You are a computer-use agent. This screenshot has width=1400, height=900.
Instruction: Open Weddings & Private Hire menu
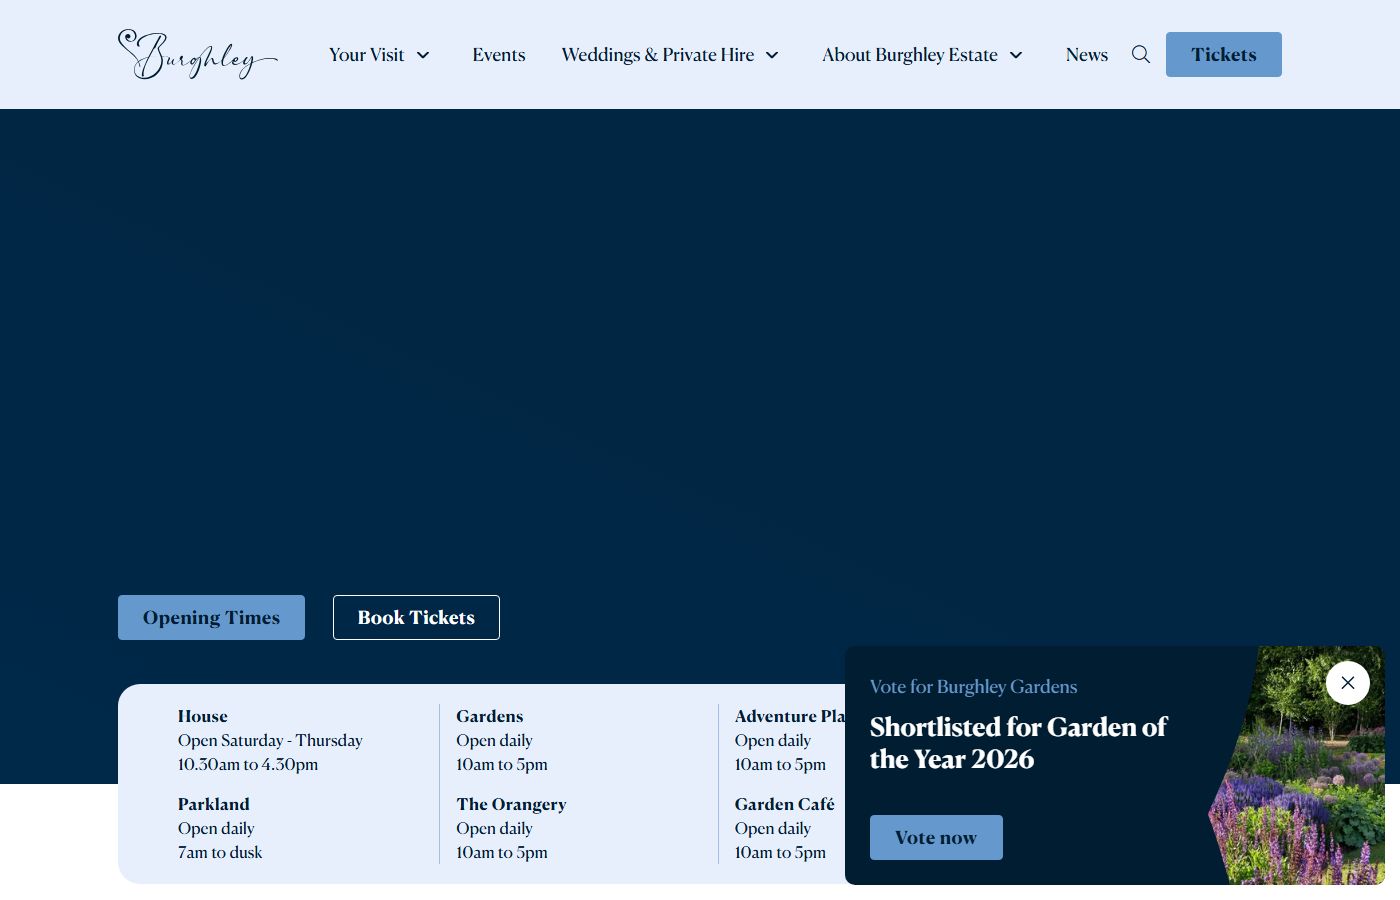(x=658, y=55)
